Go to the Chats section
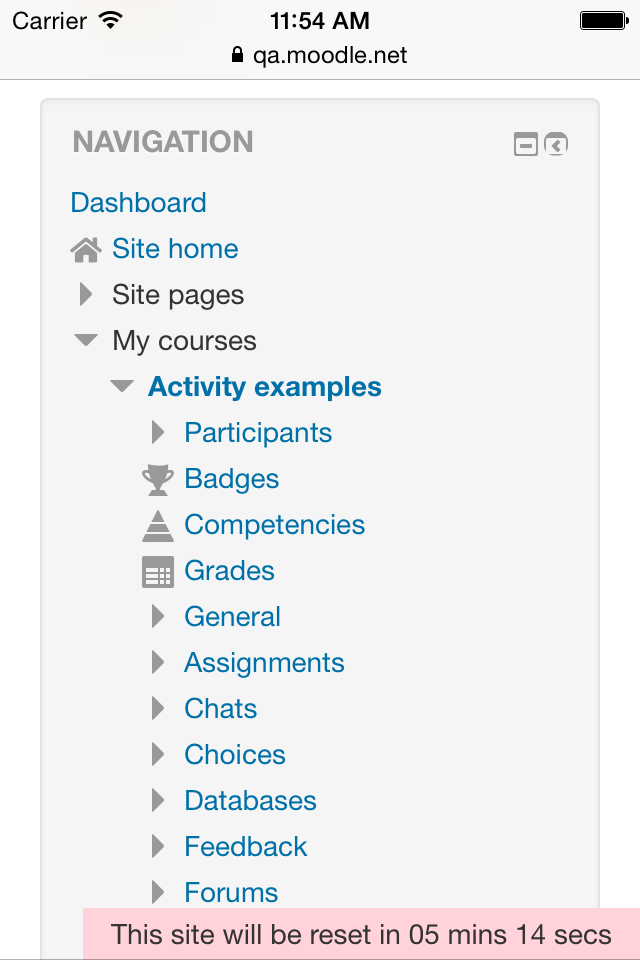This screenshot has width=640, height=960. point(220,708)
